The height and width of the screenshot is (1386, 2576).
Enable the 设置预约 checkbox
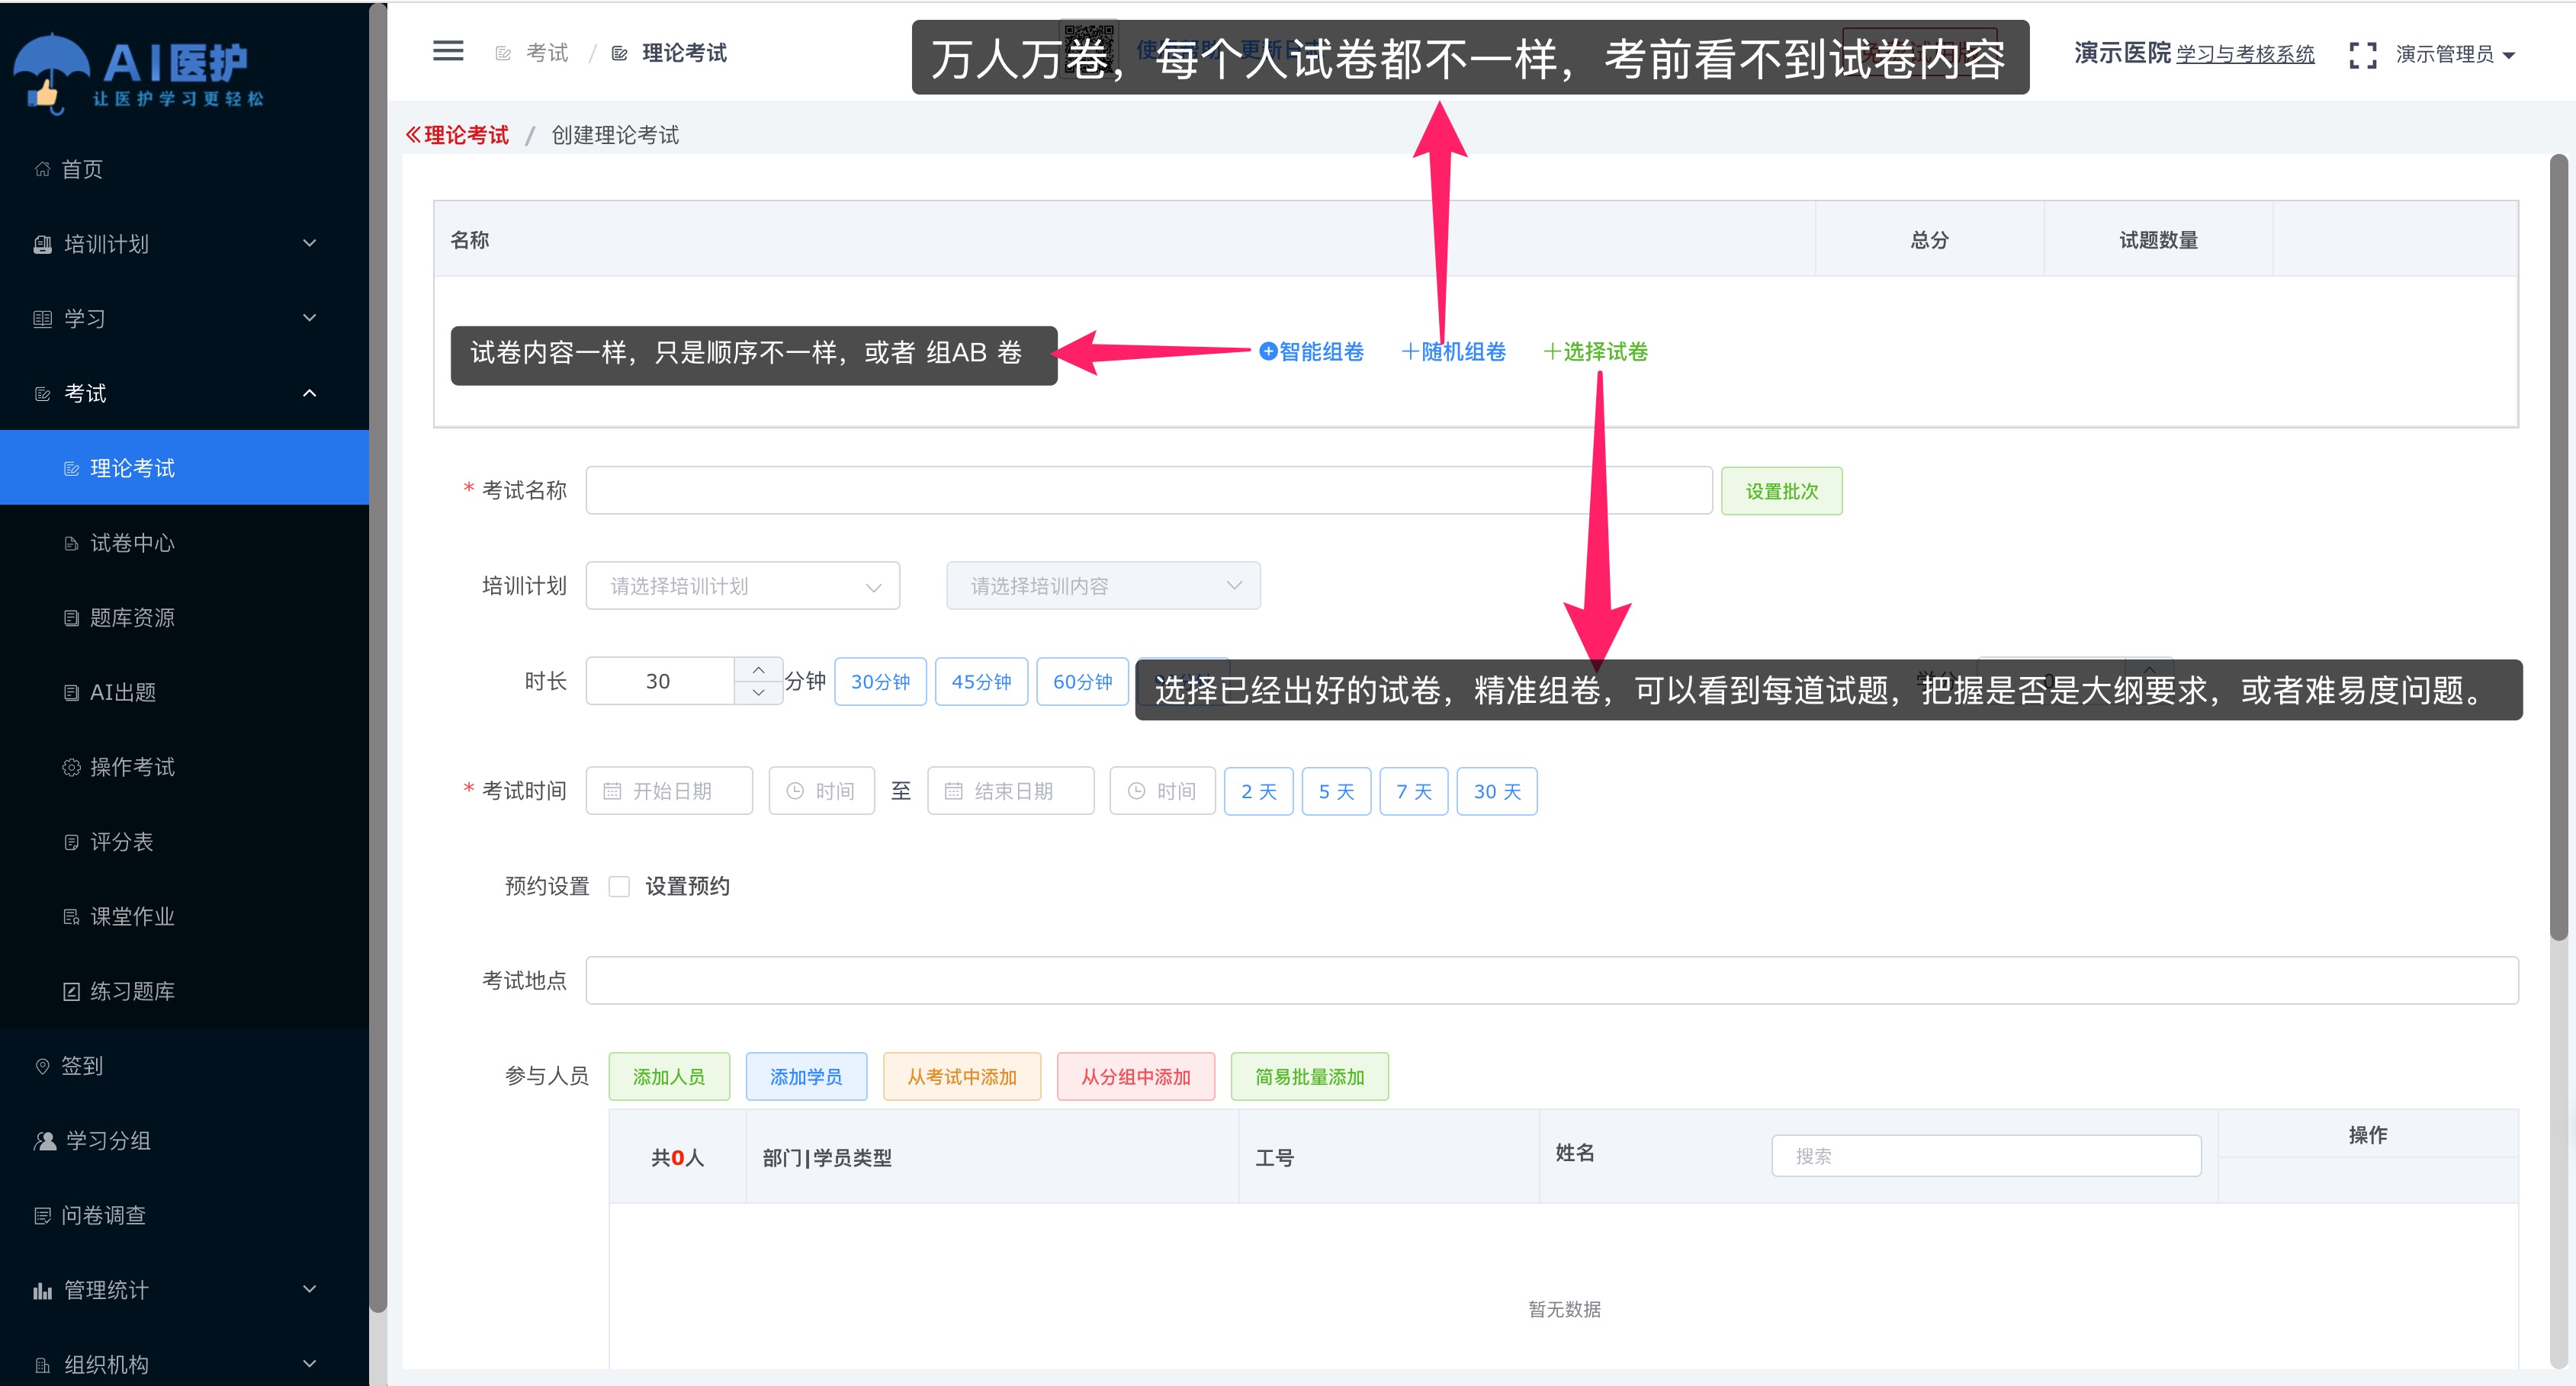[x=619, y=887]
